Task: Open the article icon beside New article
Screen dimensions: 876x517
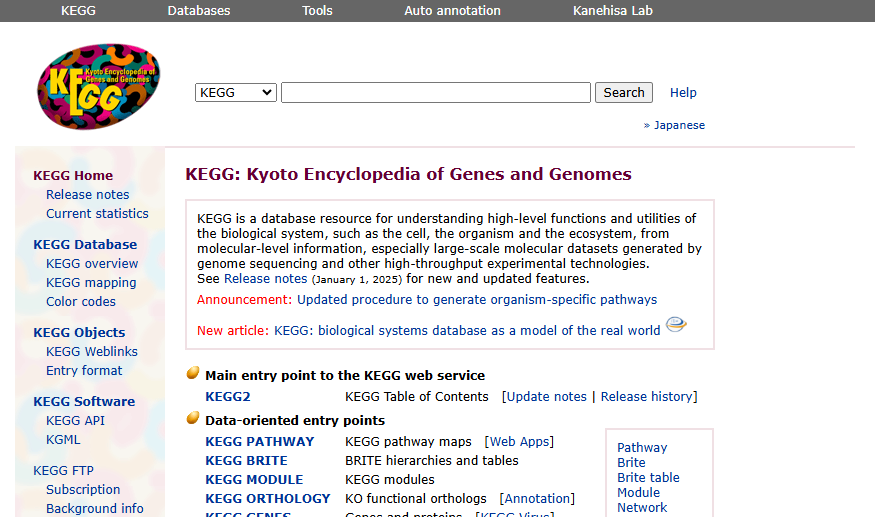Action: click(676, 324)
